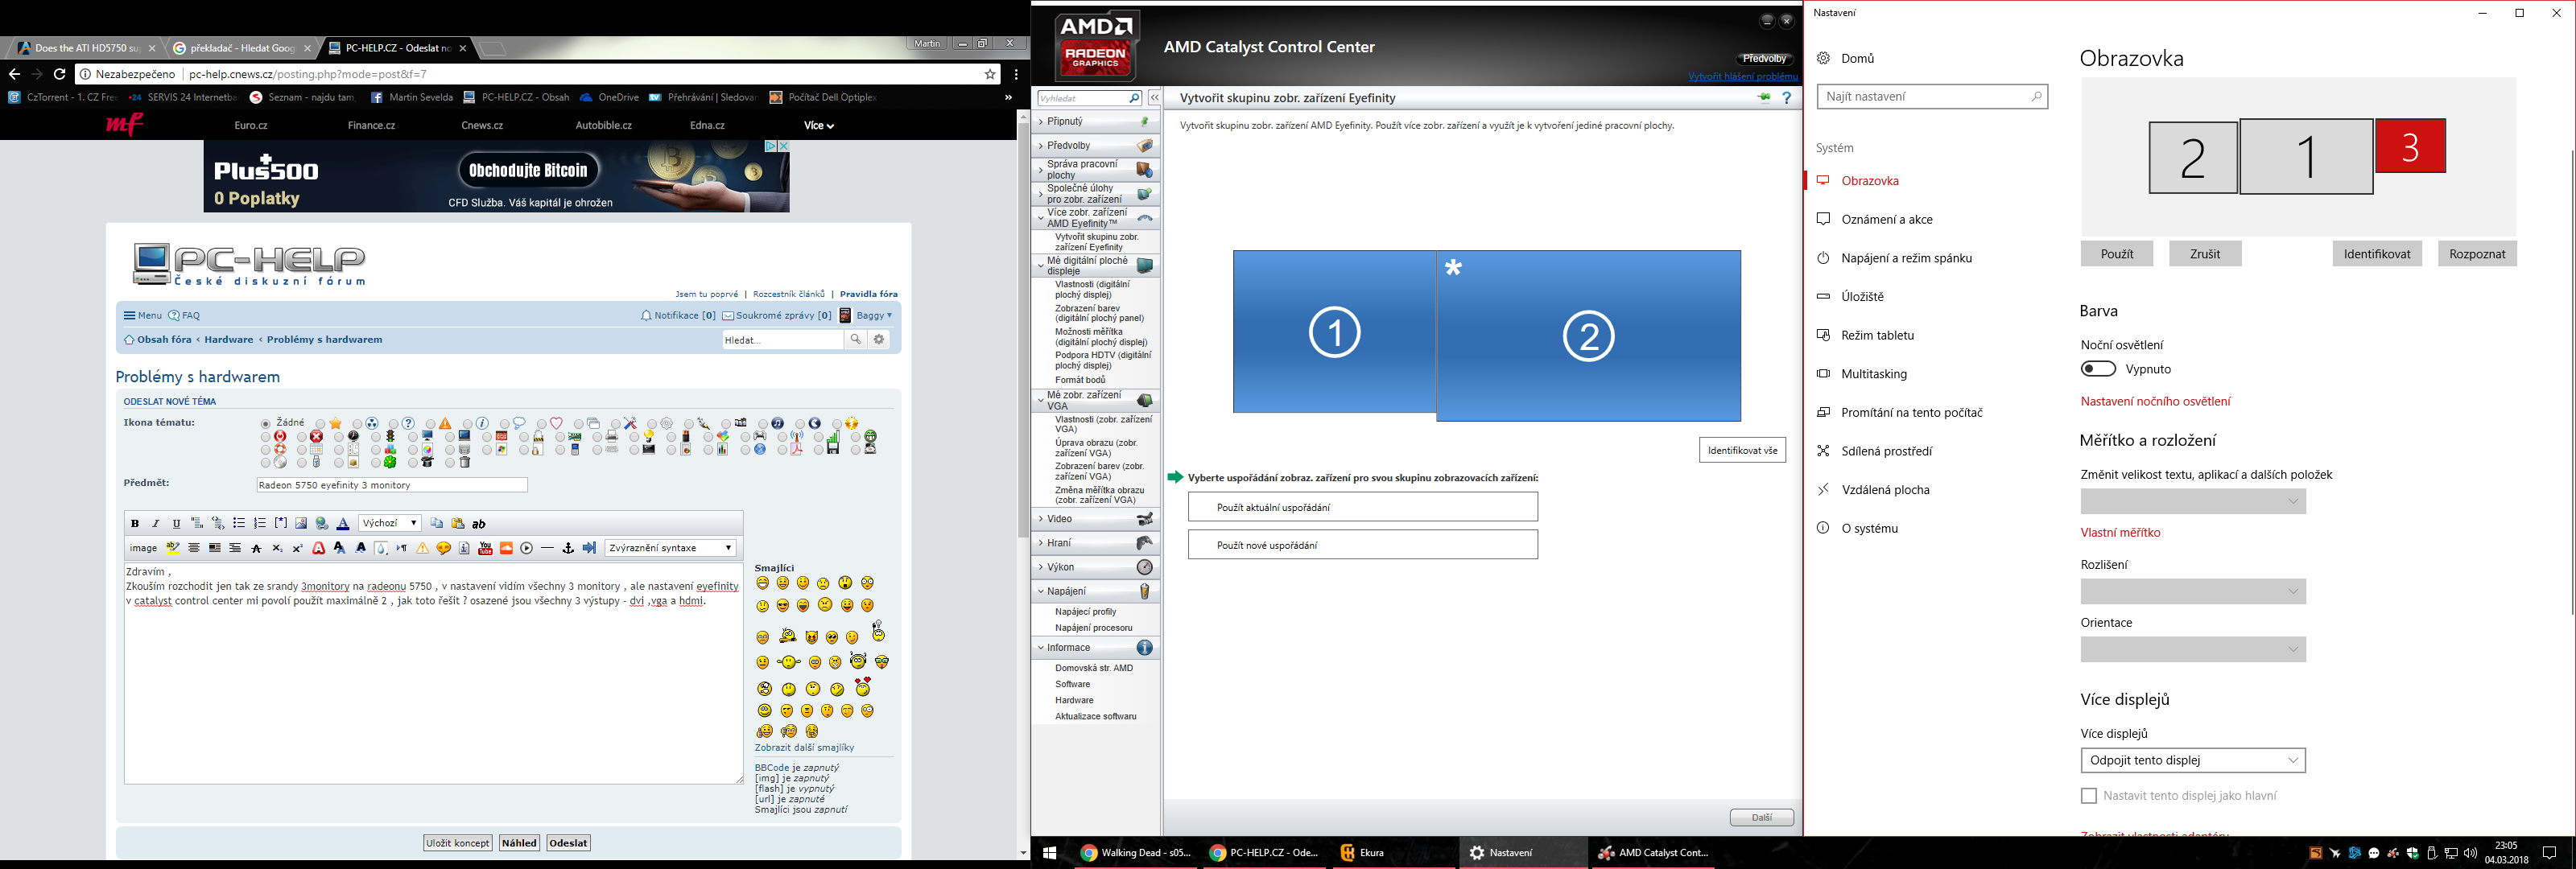Screen dimensions: 2576x869
Task: Insert URL link icon in editor
Action: (x=322, y=524)
